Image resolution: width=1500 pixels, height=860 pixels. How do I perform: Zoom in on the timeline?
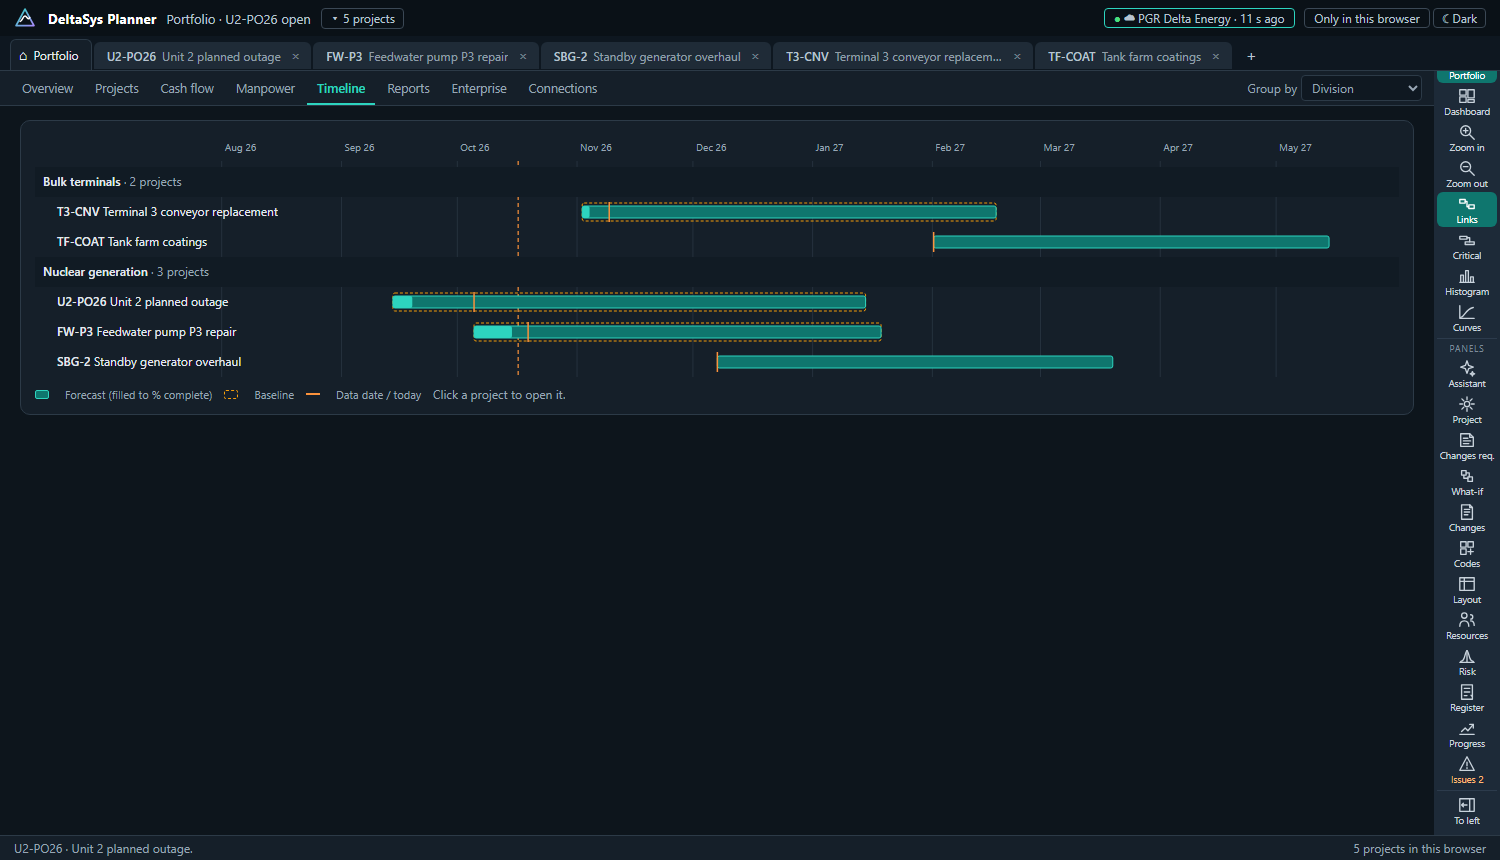(x=1467, y=138)
